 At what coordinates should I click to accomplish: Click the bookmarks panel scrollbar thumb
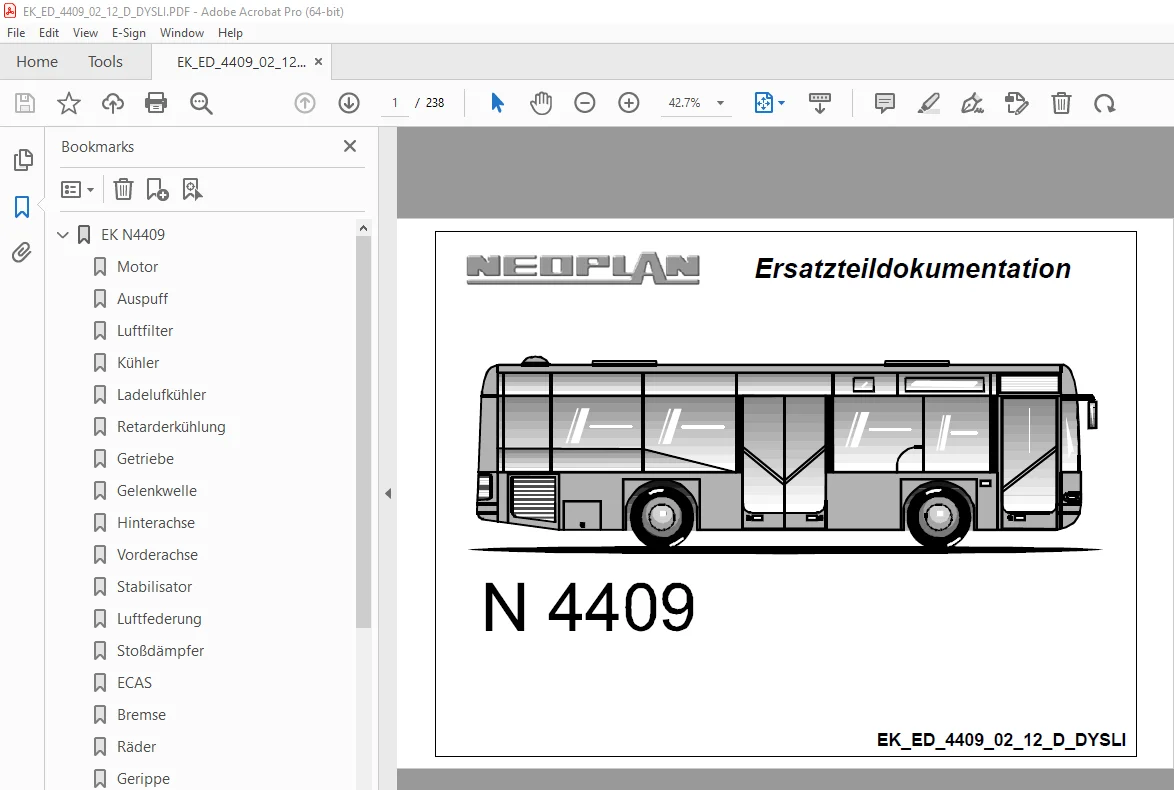tap(363, 431)
